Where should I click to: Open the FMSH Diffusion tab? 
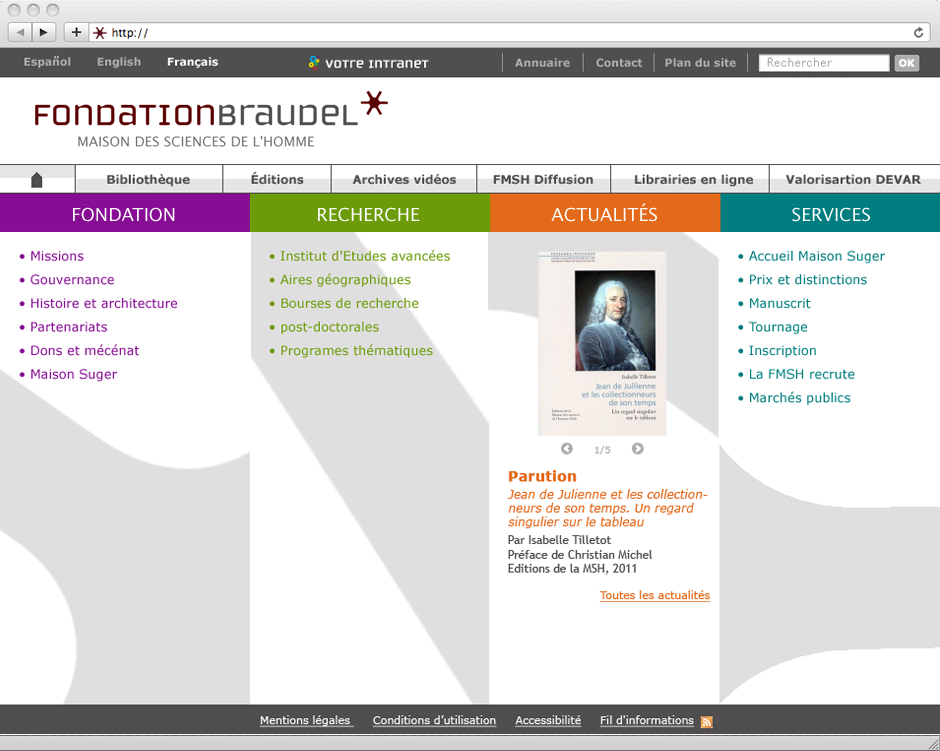coord(543,179)
